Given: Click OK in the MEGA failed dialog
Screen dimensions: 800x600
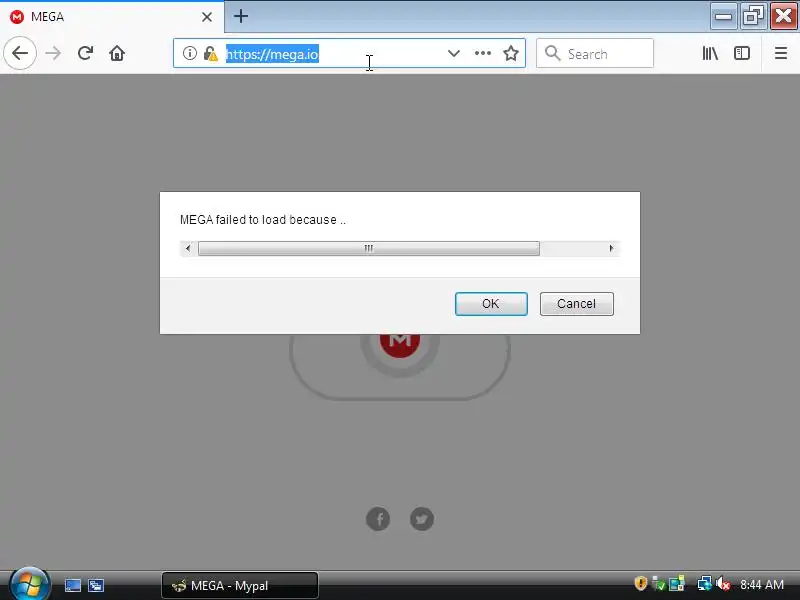Looking at the screenshot, I should 491,304.
